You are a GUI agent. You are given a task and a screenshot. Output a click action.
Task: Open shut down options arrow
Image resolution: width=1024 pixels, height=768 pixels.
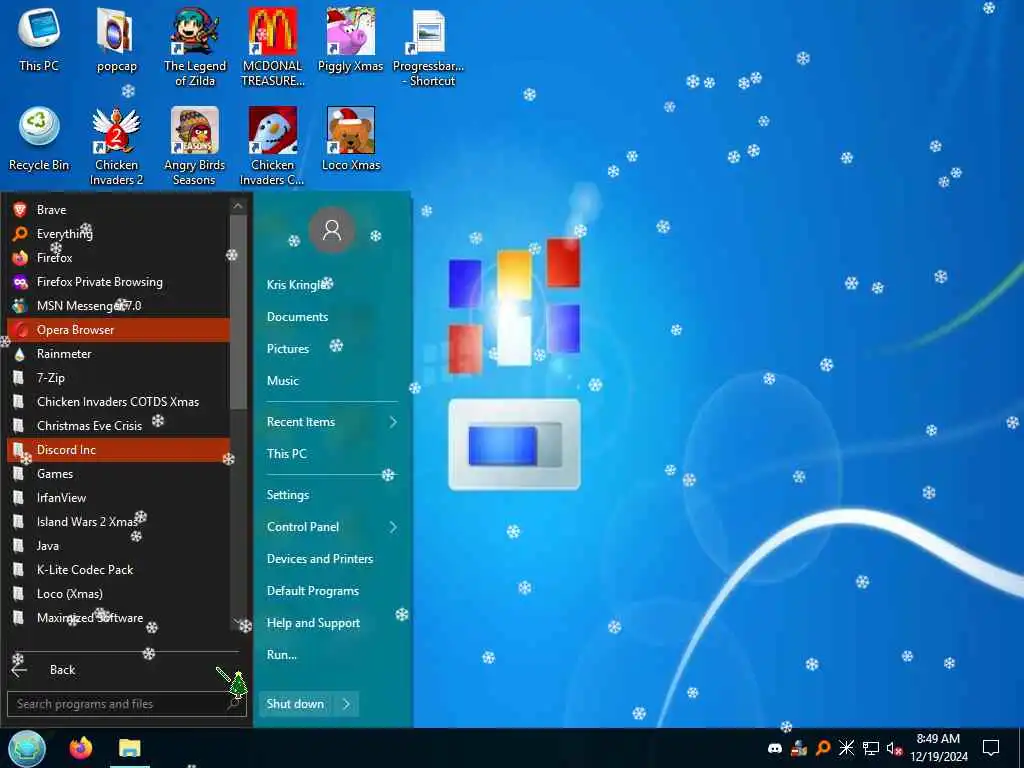click(x=346, y=704)
